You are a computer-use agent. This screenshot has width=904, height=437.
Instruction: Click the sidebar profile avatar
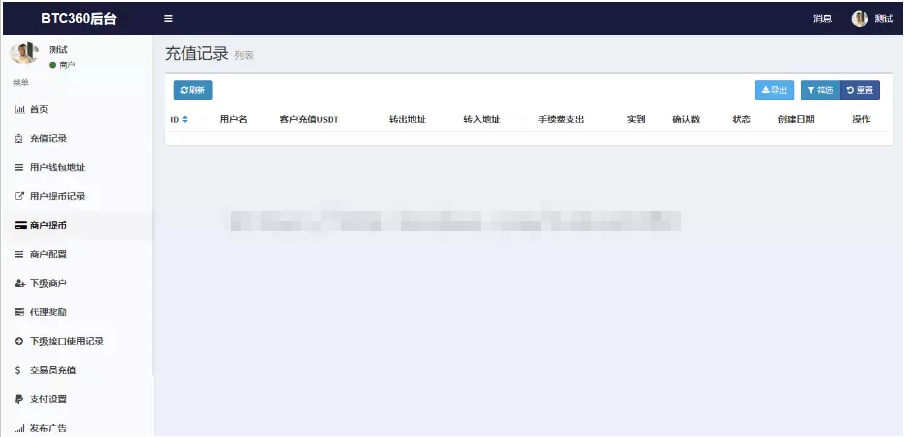24,52
